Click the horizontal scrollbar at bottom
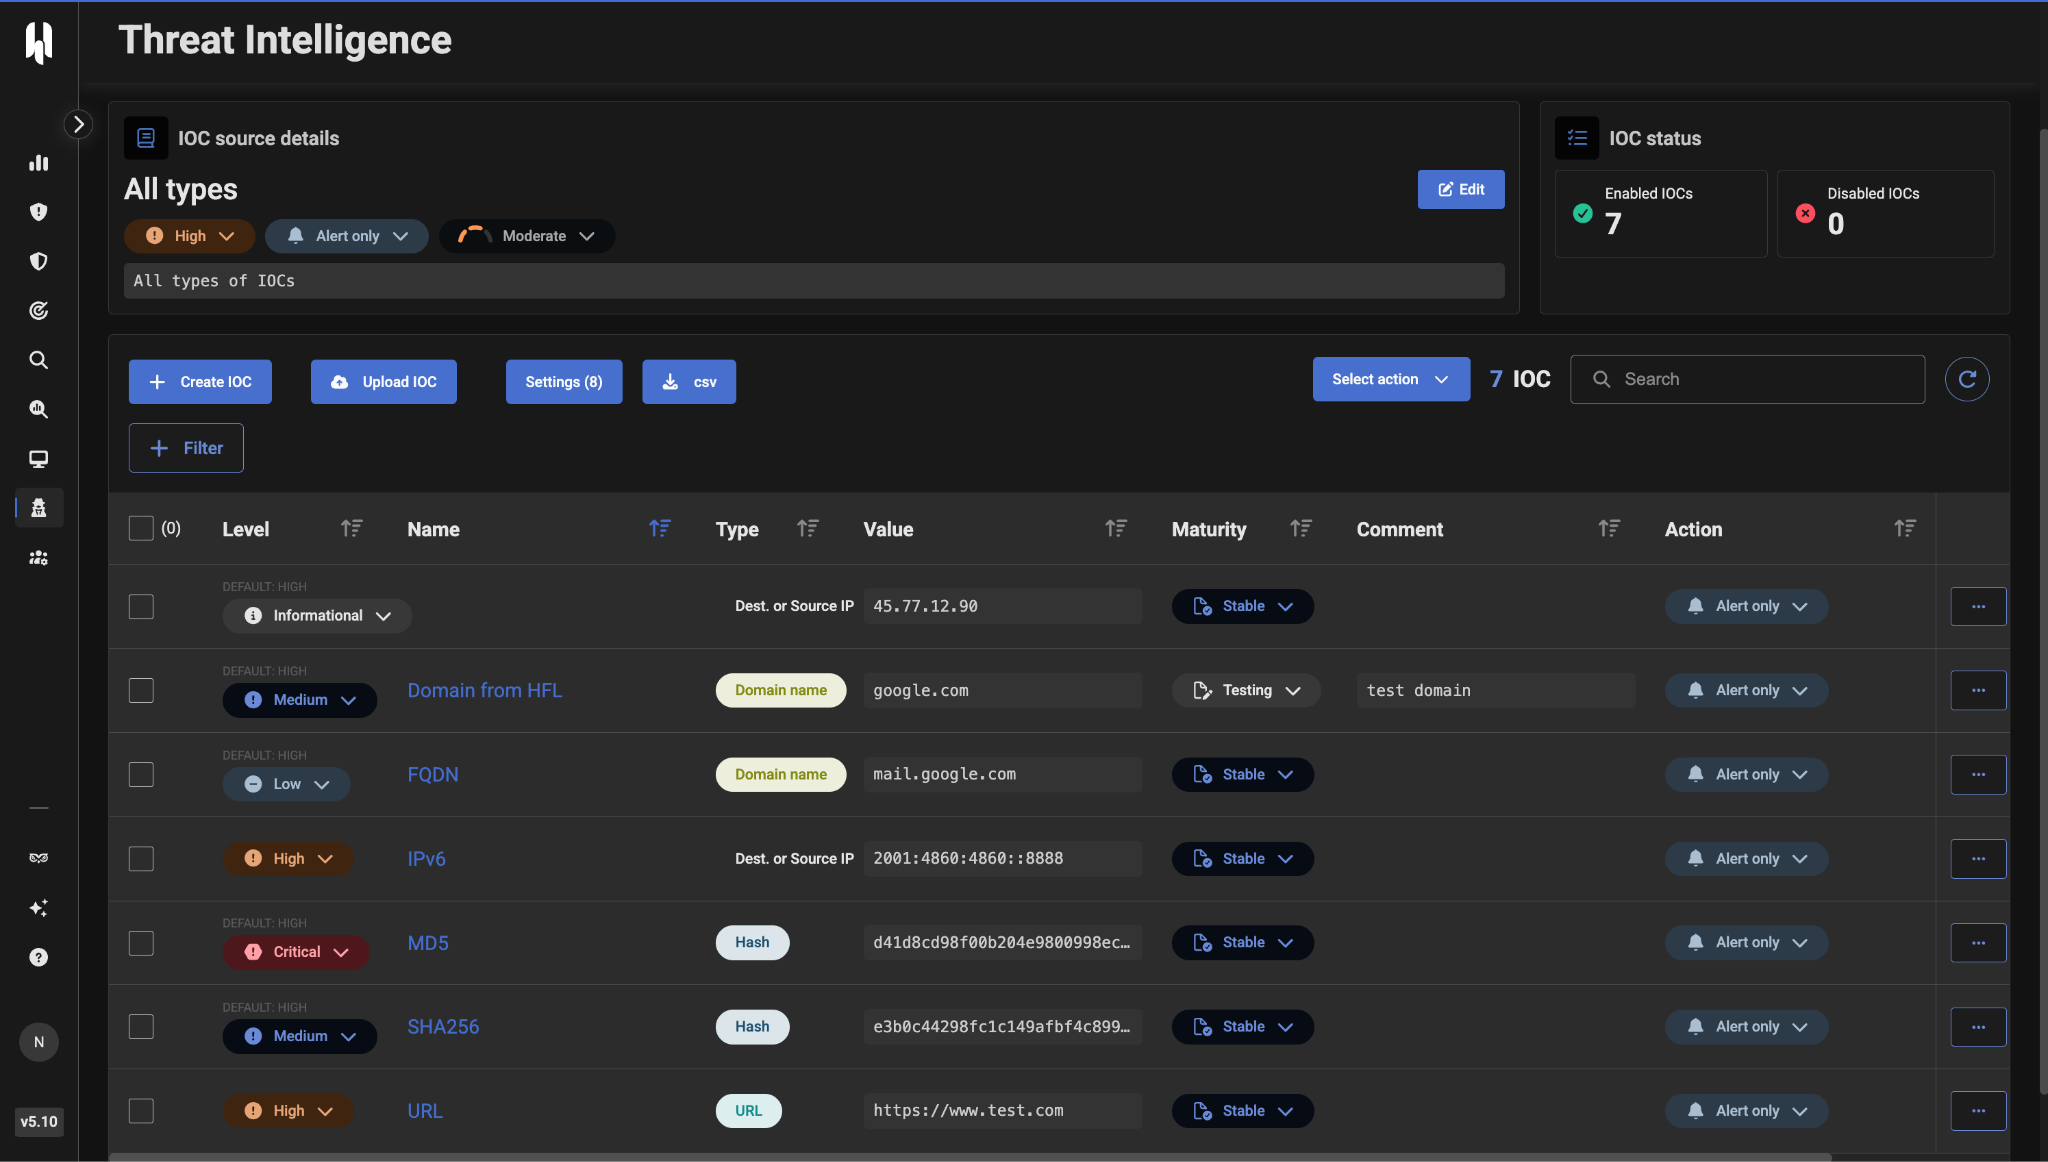The image size is (2048, 1162). pos(970,1157)
